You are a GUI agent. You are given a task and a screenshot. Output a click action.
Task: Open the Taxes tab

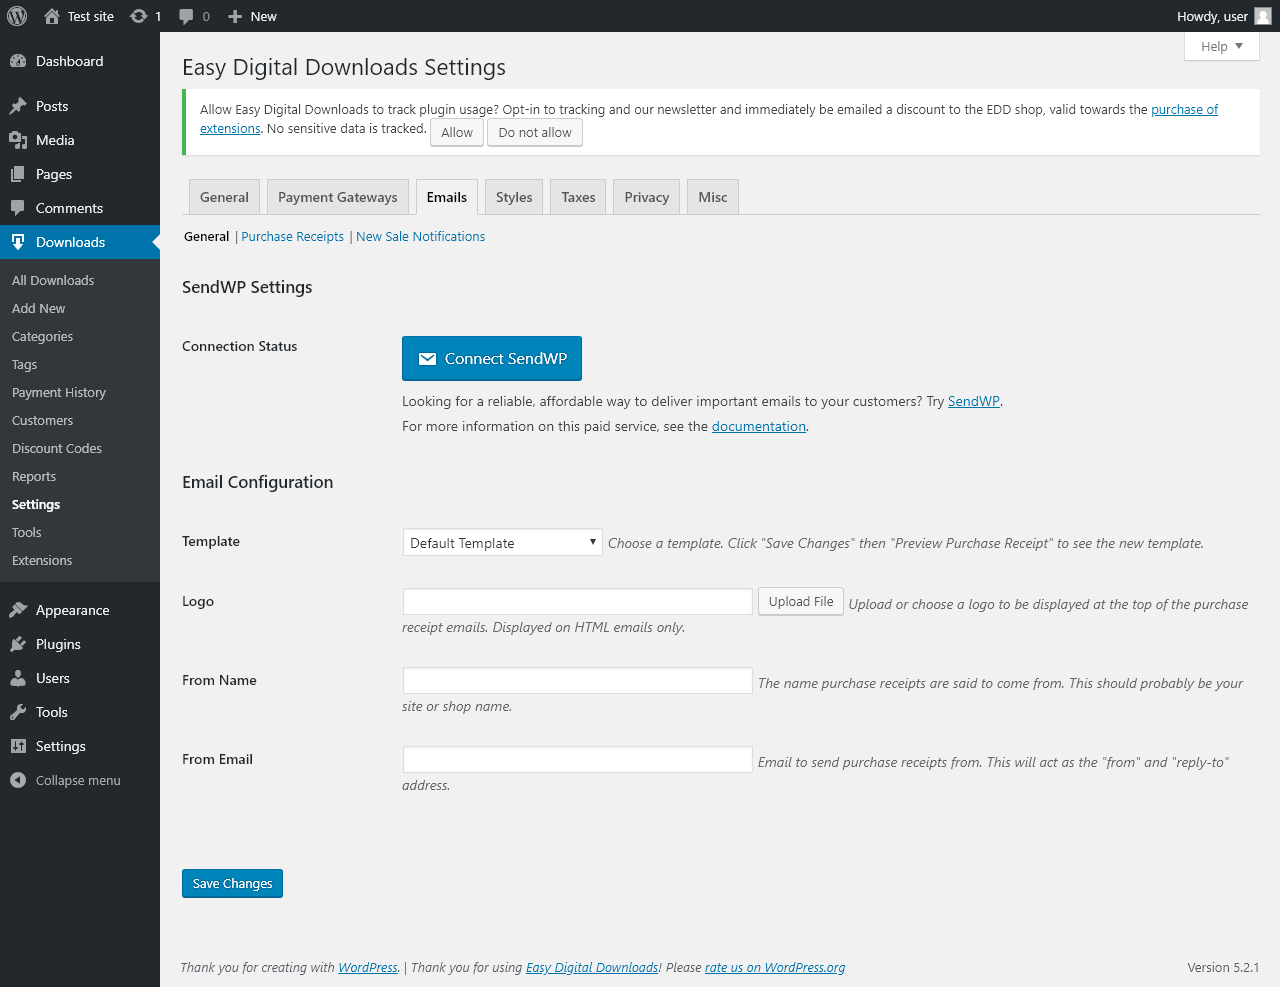(578, 197)
